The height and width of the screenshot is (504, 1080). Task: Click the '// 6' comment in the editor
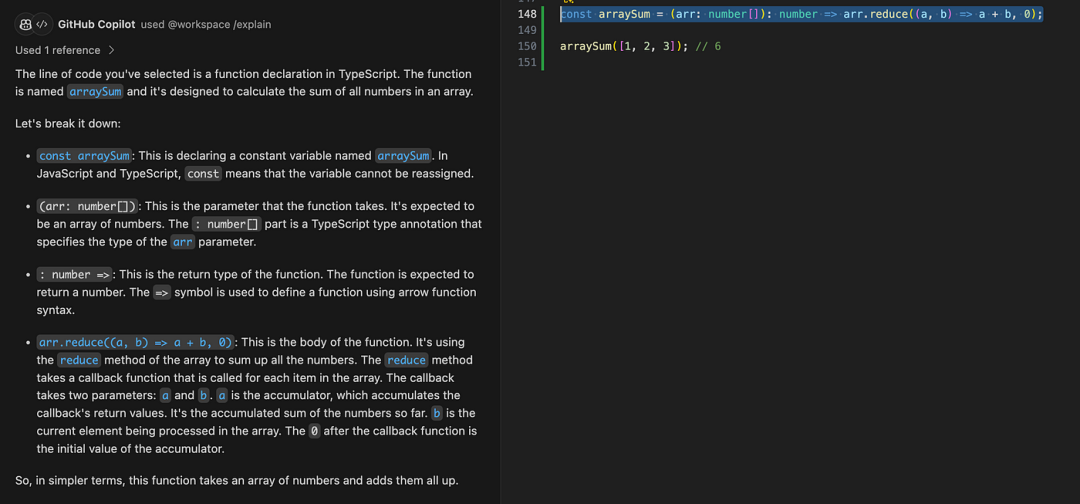[x=708, y=46]
